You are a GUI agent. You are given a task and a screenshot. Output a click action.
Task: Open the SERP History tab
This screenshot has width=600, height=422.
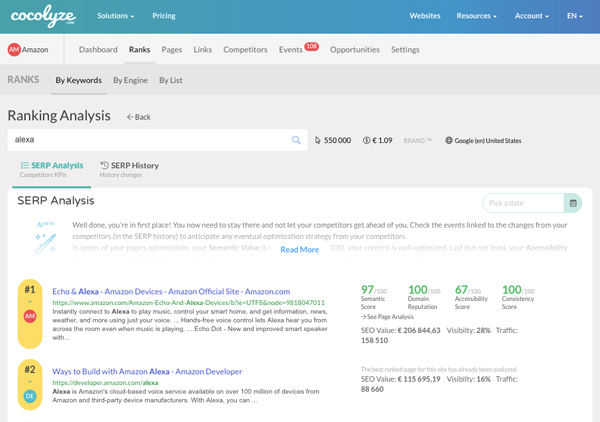pyautogui.click(x=129, y=169)
